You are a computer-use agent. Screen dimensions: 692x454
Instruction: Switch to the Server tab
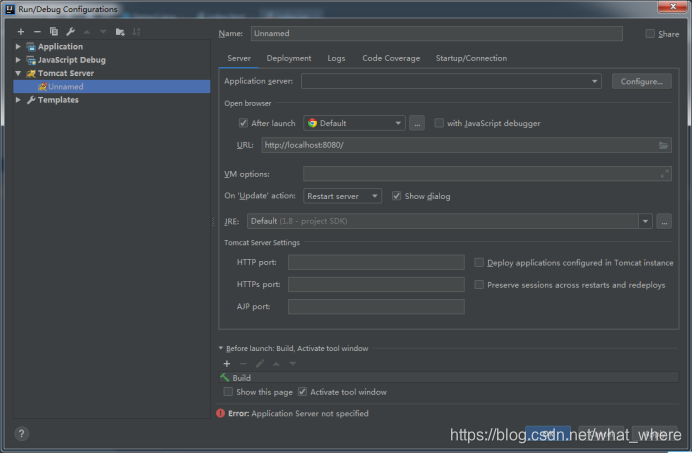click(x=239, y=58)
